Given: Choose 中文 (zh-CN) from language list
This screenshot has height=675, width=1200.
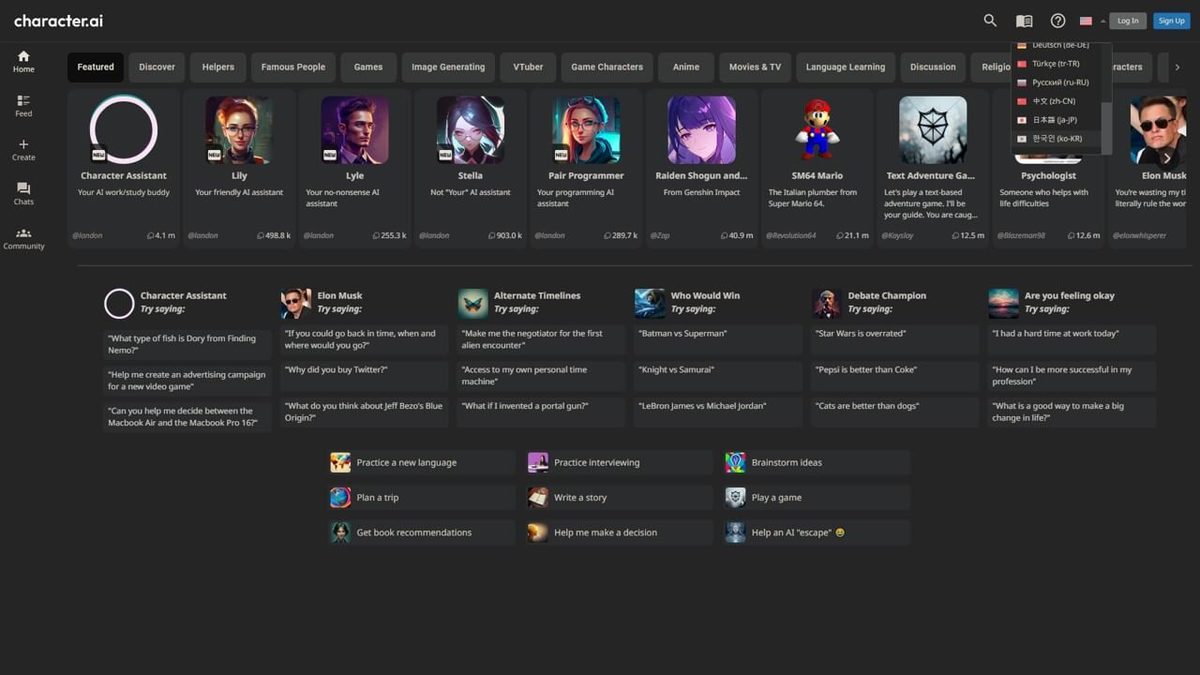Looking at the screenshot, I should pos(1056,101).
